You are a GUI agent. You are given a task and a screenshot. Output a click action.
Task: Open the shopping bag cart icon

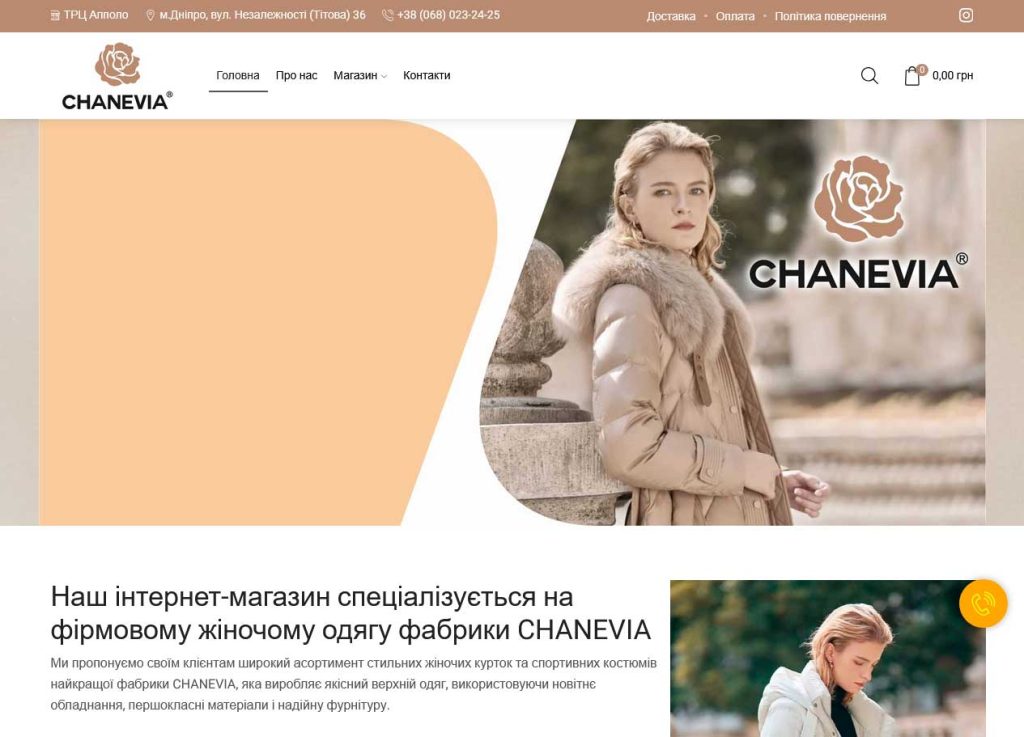912,76
